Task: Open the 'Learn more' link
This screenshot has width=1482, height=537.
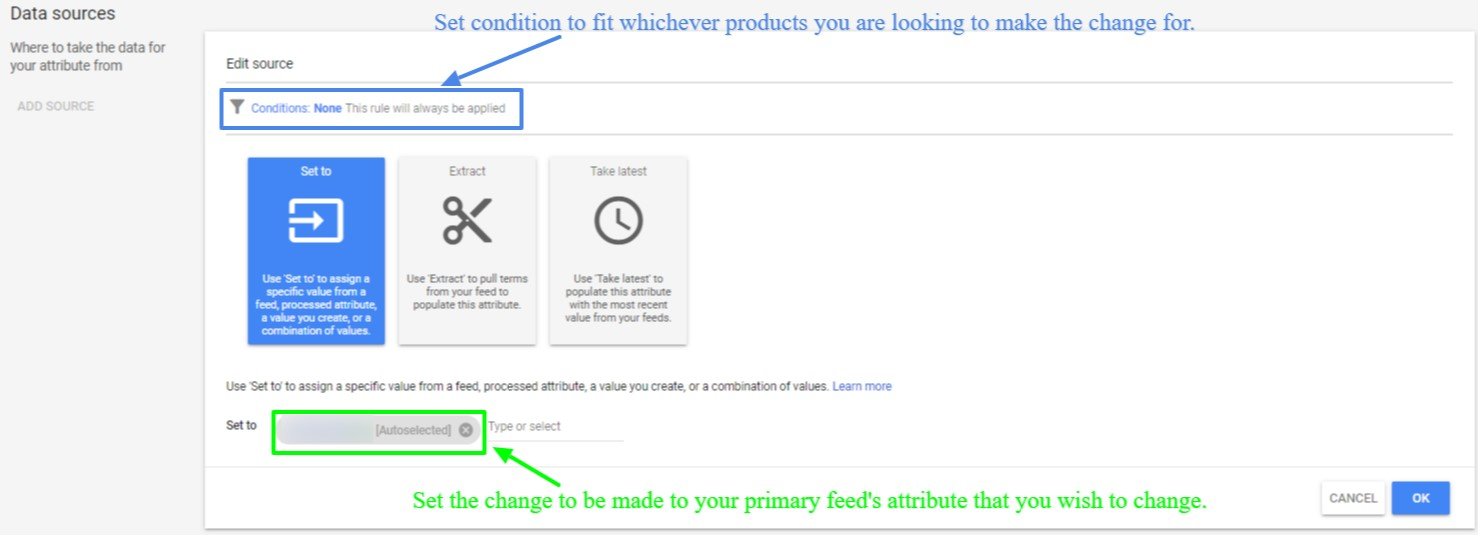Action: click(861, 386)
